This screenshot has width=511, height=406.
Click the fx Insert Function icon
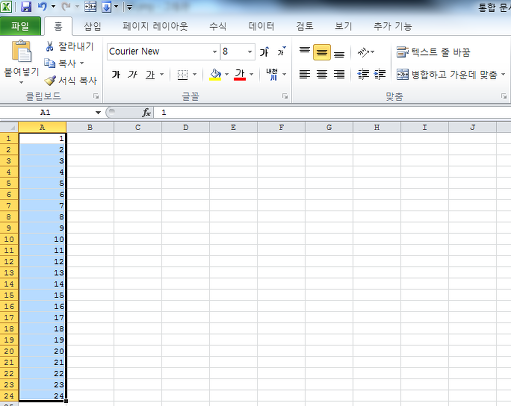coord(146,112)
